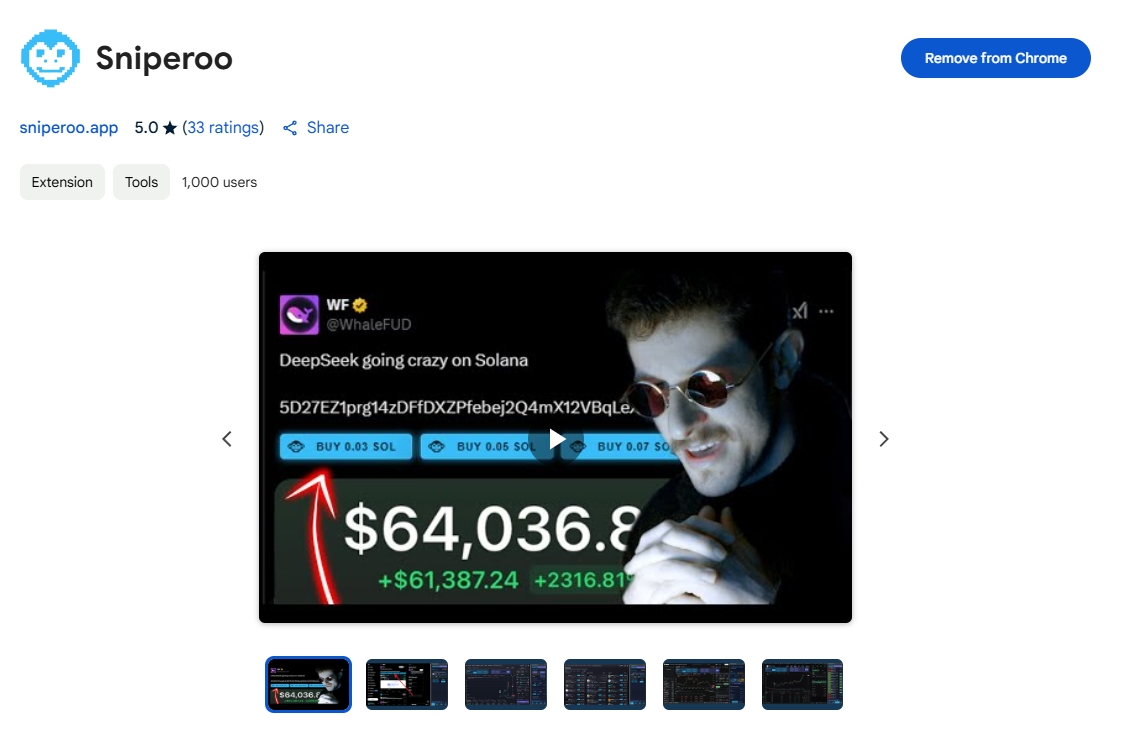Viewport: 1127px width, 737px height.
Task: Click the Share link
Action: click(328, 127)
